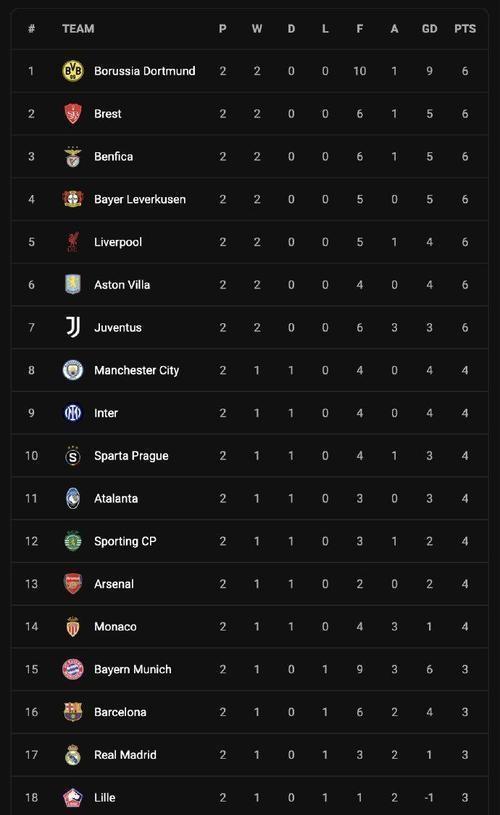Click the Aston Villa badge
500x815 pixels.
[73, 284]
